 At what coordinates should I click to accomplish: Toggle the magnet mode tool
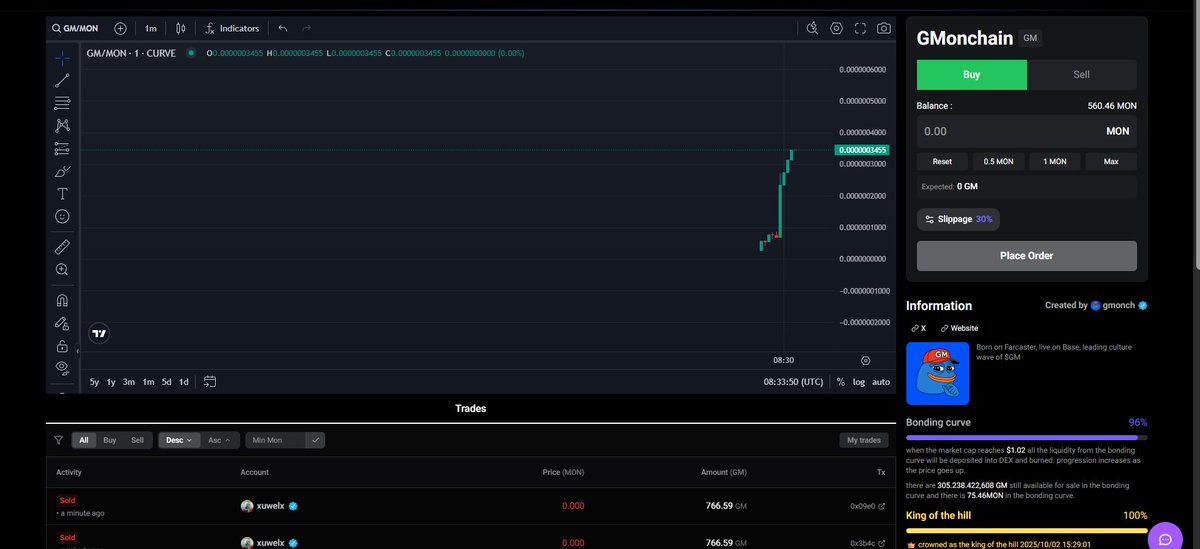click(x=62, y=300)
